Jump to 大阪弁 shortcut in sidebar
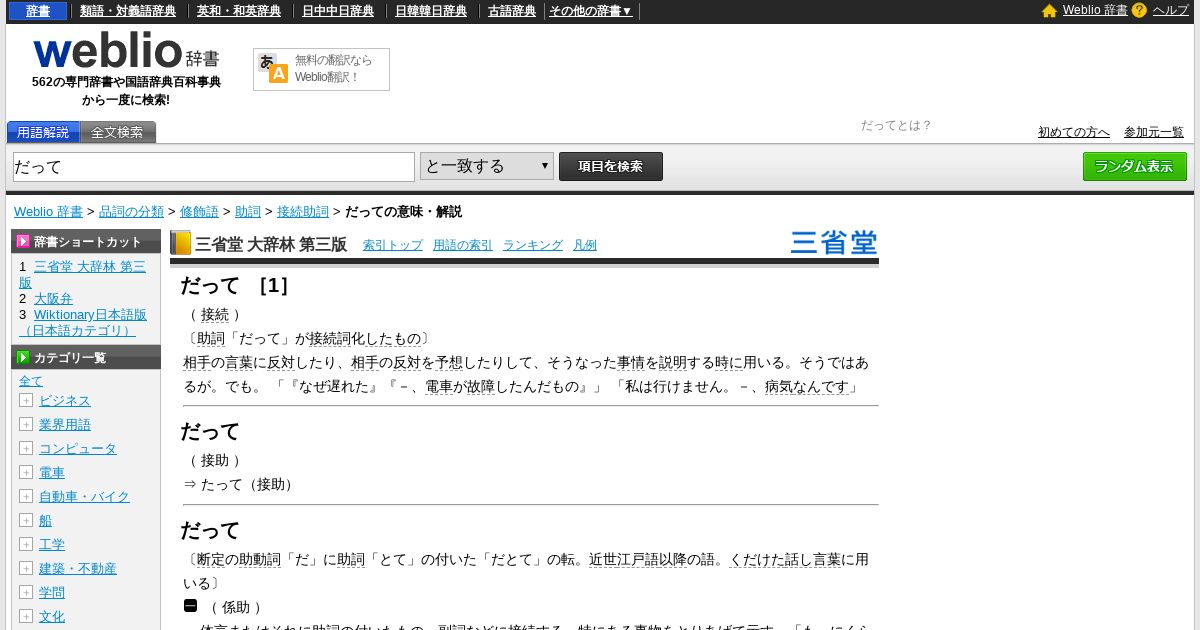Screen dimensions: 1200x630 pos(53,298)
